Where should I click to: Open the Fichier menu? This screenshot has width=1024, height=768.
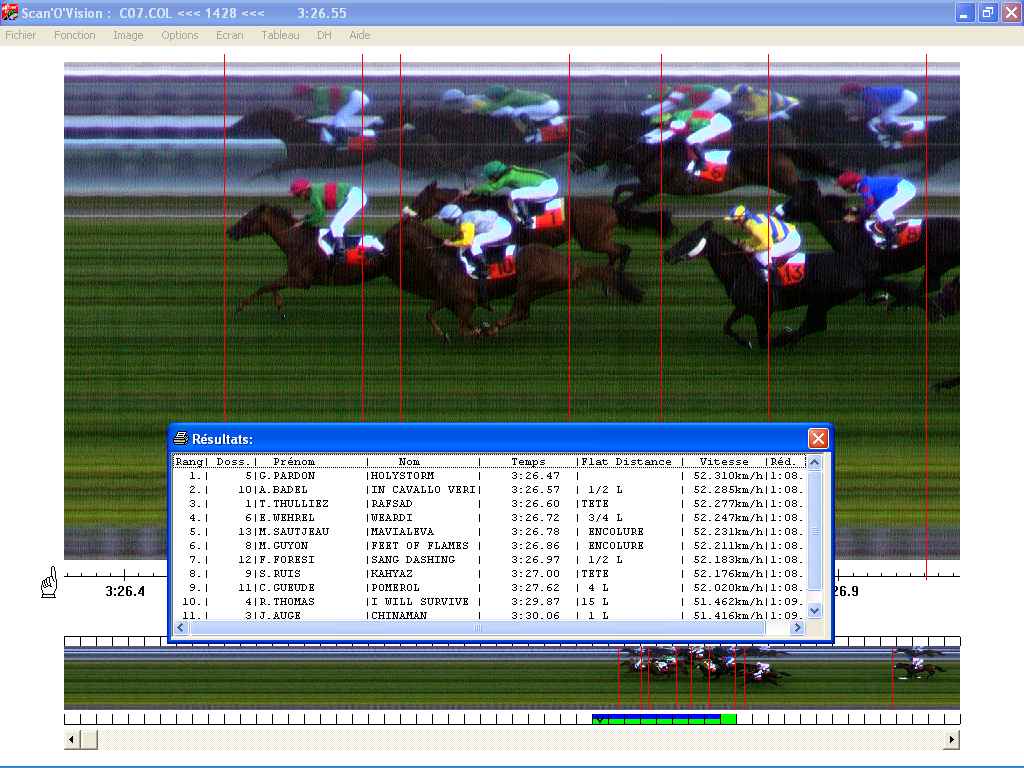point(20,35)
